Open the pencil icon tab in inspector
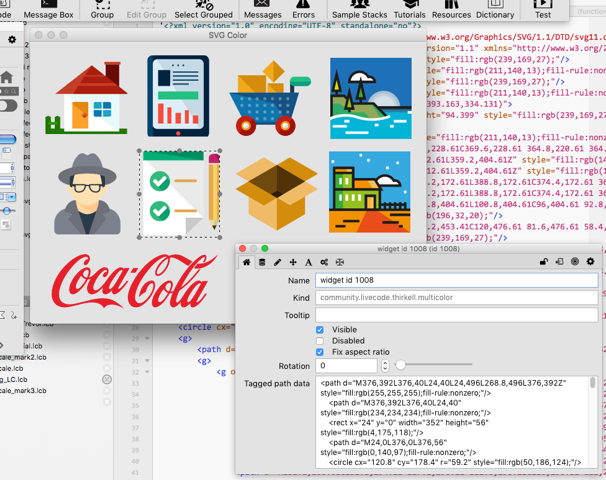 (277, 262)
